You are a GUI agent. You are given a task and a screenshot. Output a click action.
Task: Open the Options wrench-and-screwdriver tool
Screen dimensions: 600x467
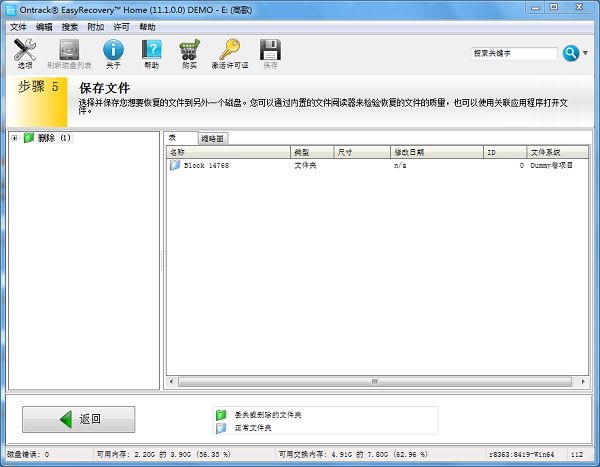pyautogui.click(x=25, y=54)
